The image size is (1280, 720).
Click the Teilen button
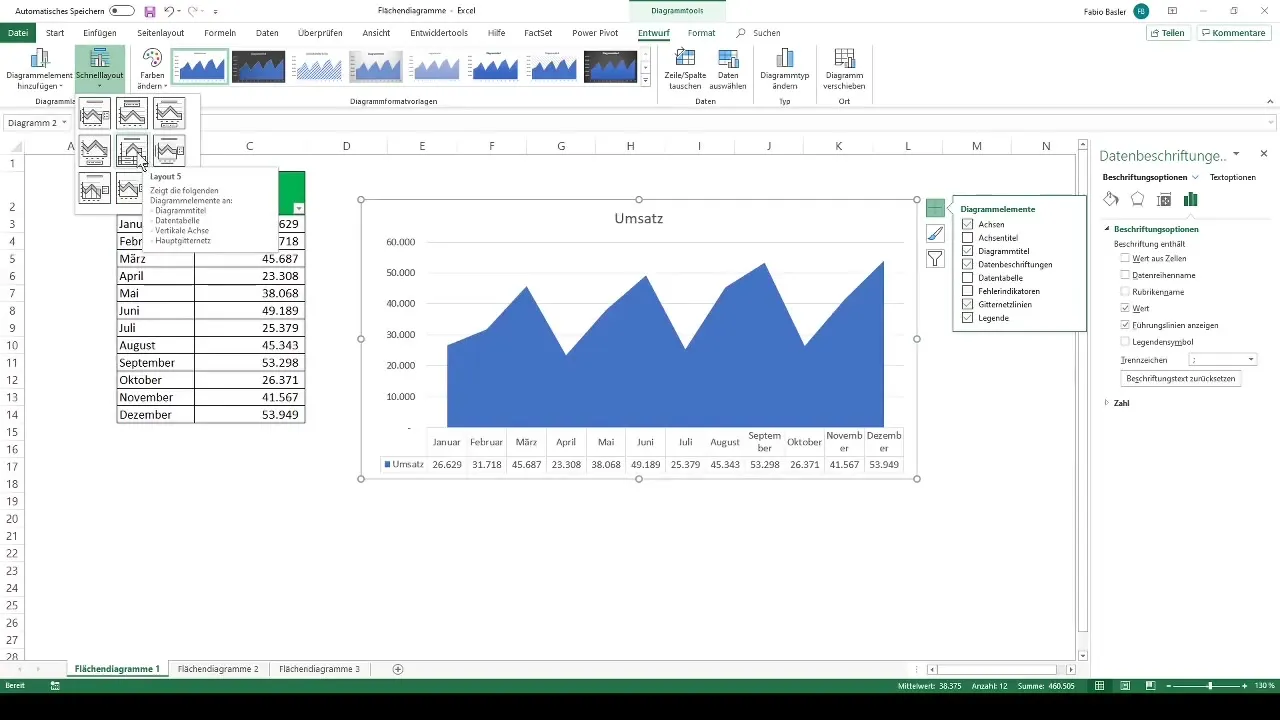[x=1168, y=33]
